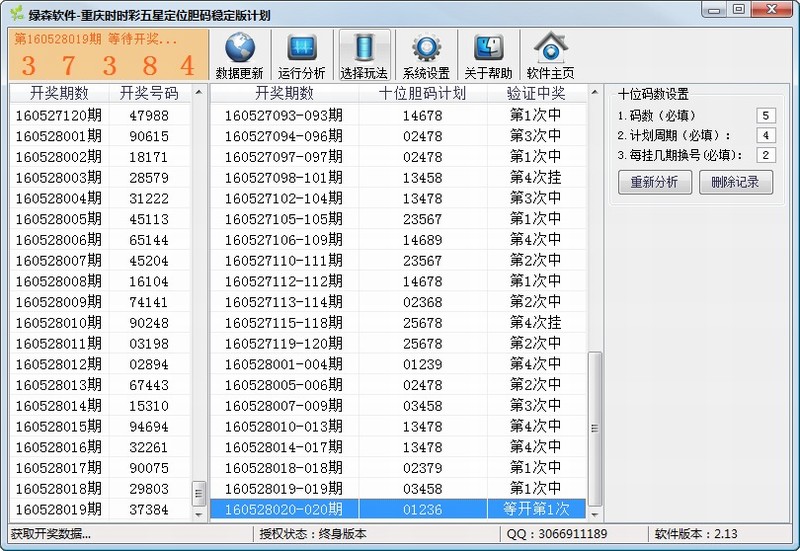
Task: Click the 验证中奖 column header
Action: point(536,93)
